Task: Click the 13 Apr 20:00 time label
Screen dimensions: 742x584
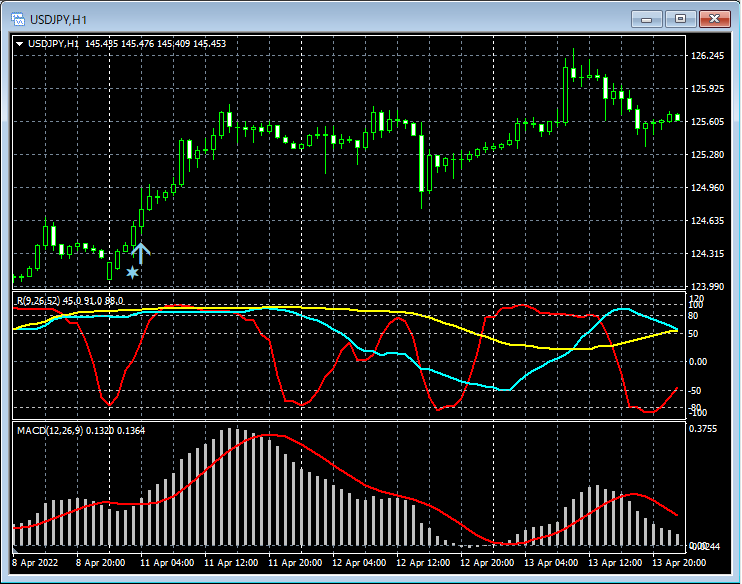Action: coord(677,563)
